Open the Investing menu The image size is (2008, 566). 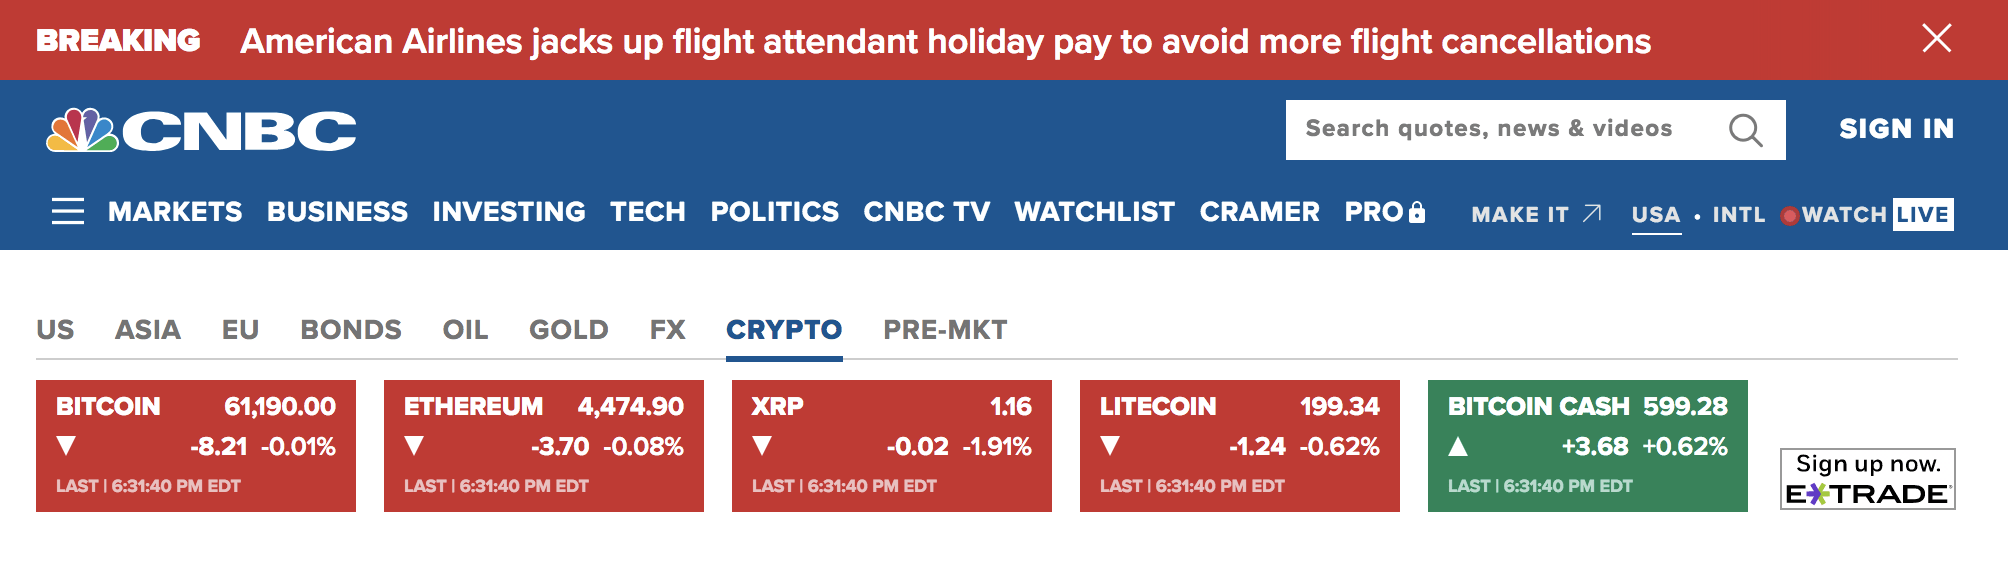click(x=509, y=212)
